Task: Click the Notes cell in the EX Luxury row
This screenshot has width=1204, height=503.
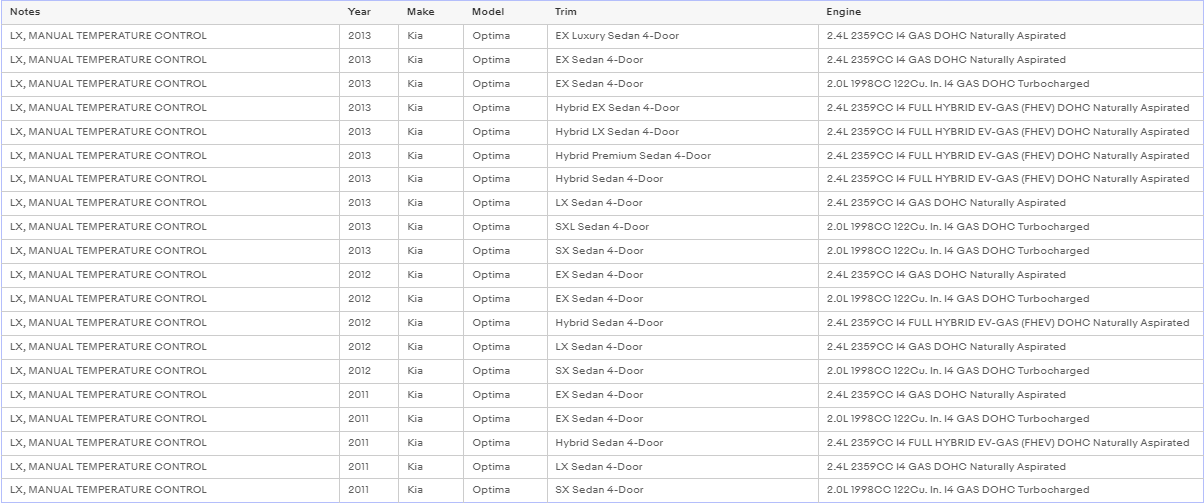Action: (170, 36)
